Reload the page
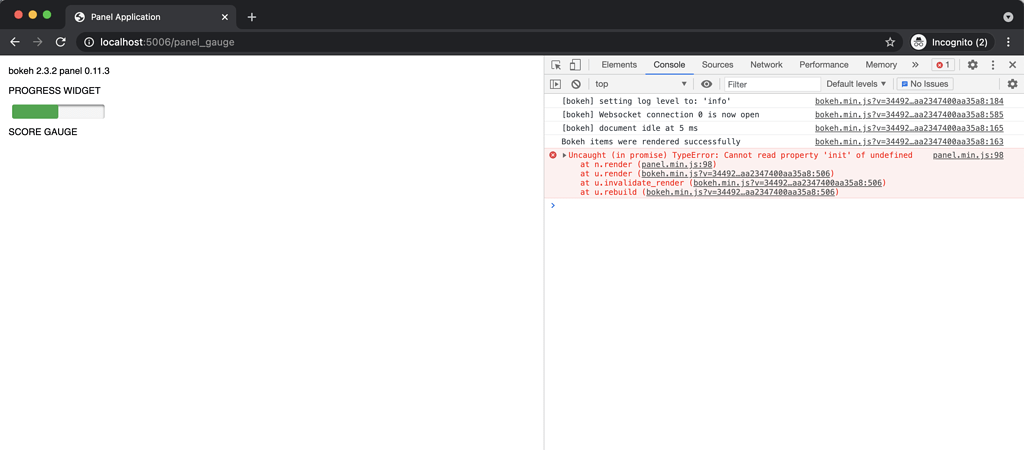 [61, 42]
